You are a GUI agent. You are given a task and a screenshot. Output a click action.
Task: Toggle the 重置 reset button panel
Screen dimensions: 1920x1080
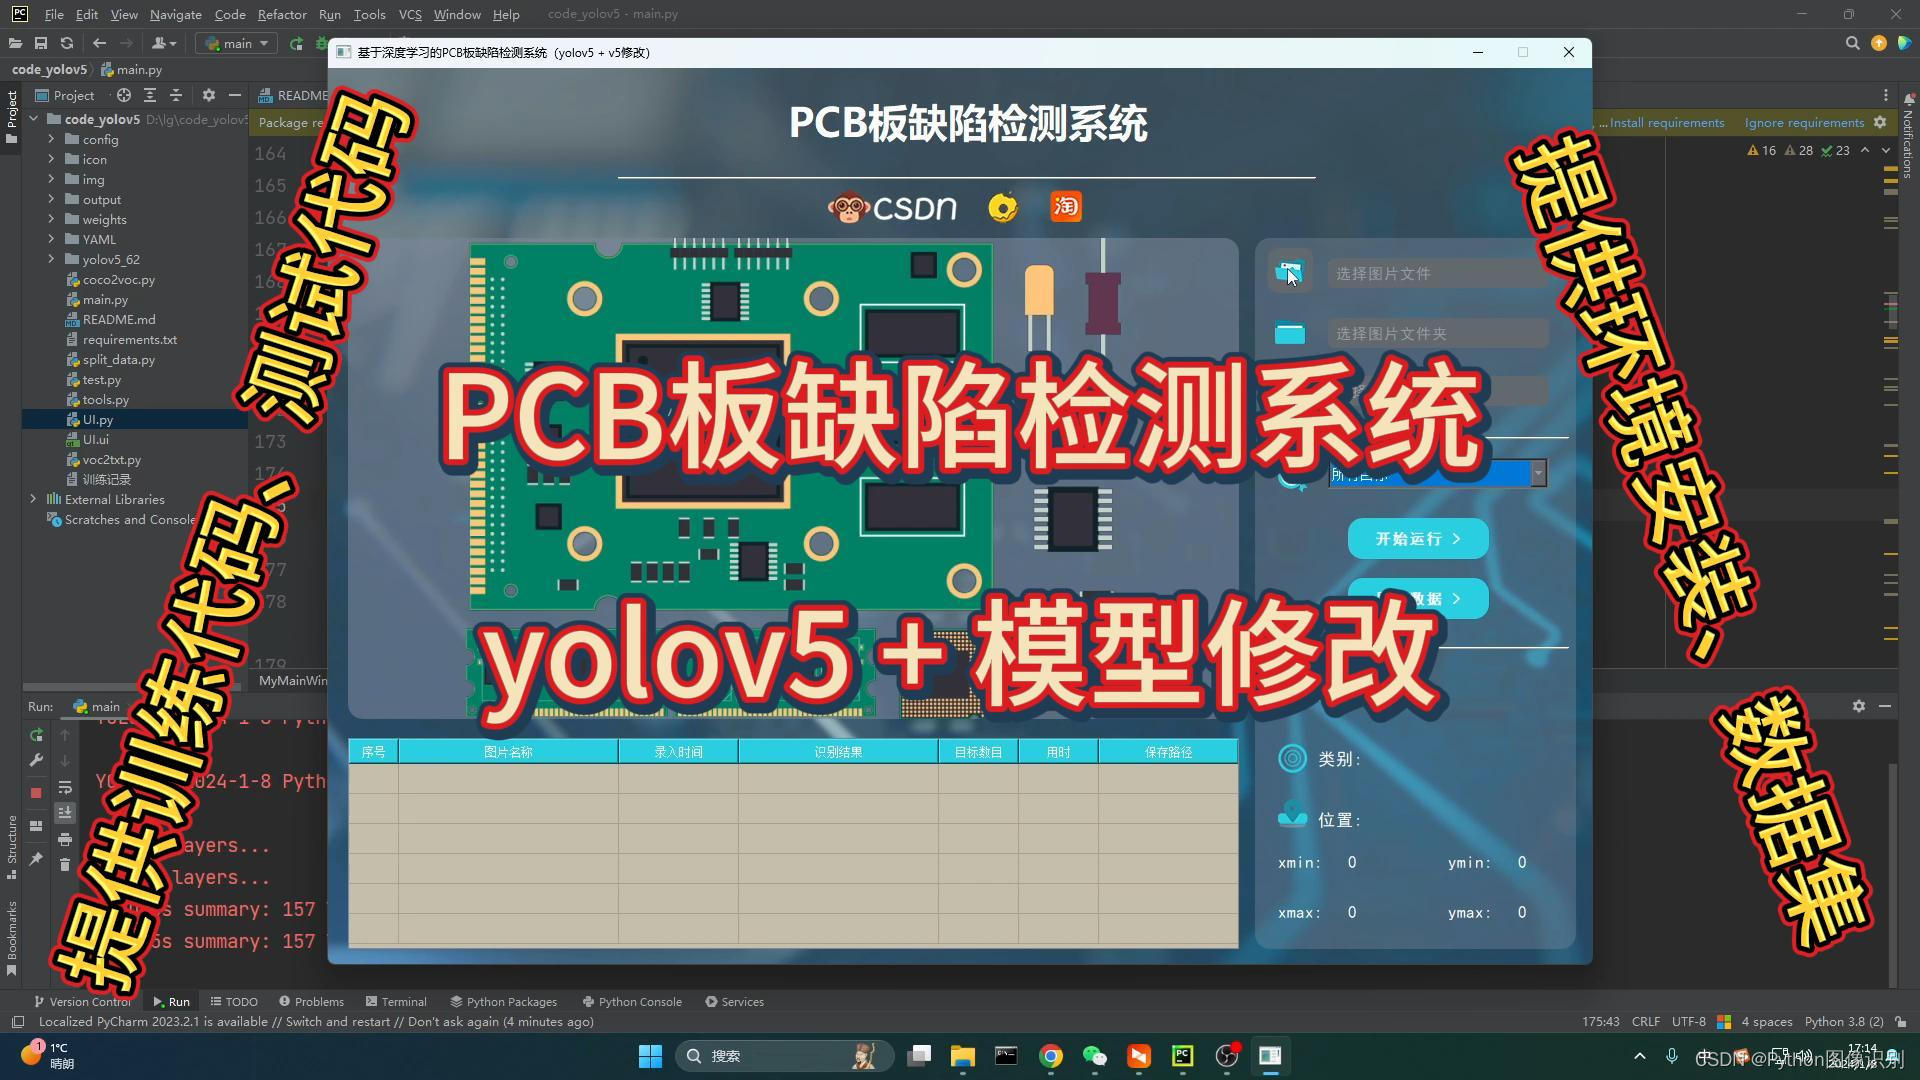(1418, 599)
